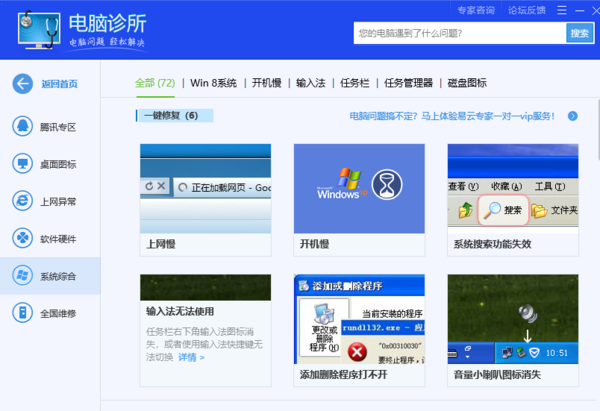Select the 系统综合 sidebar label
The width and height of the screenshot is (600, 411).
pyautogui.click(x=58, y=276)
